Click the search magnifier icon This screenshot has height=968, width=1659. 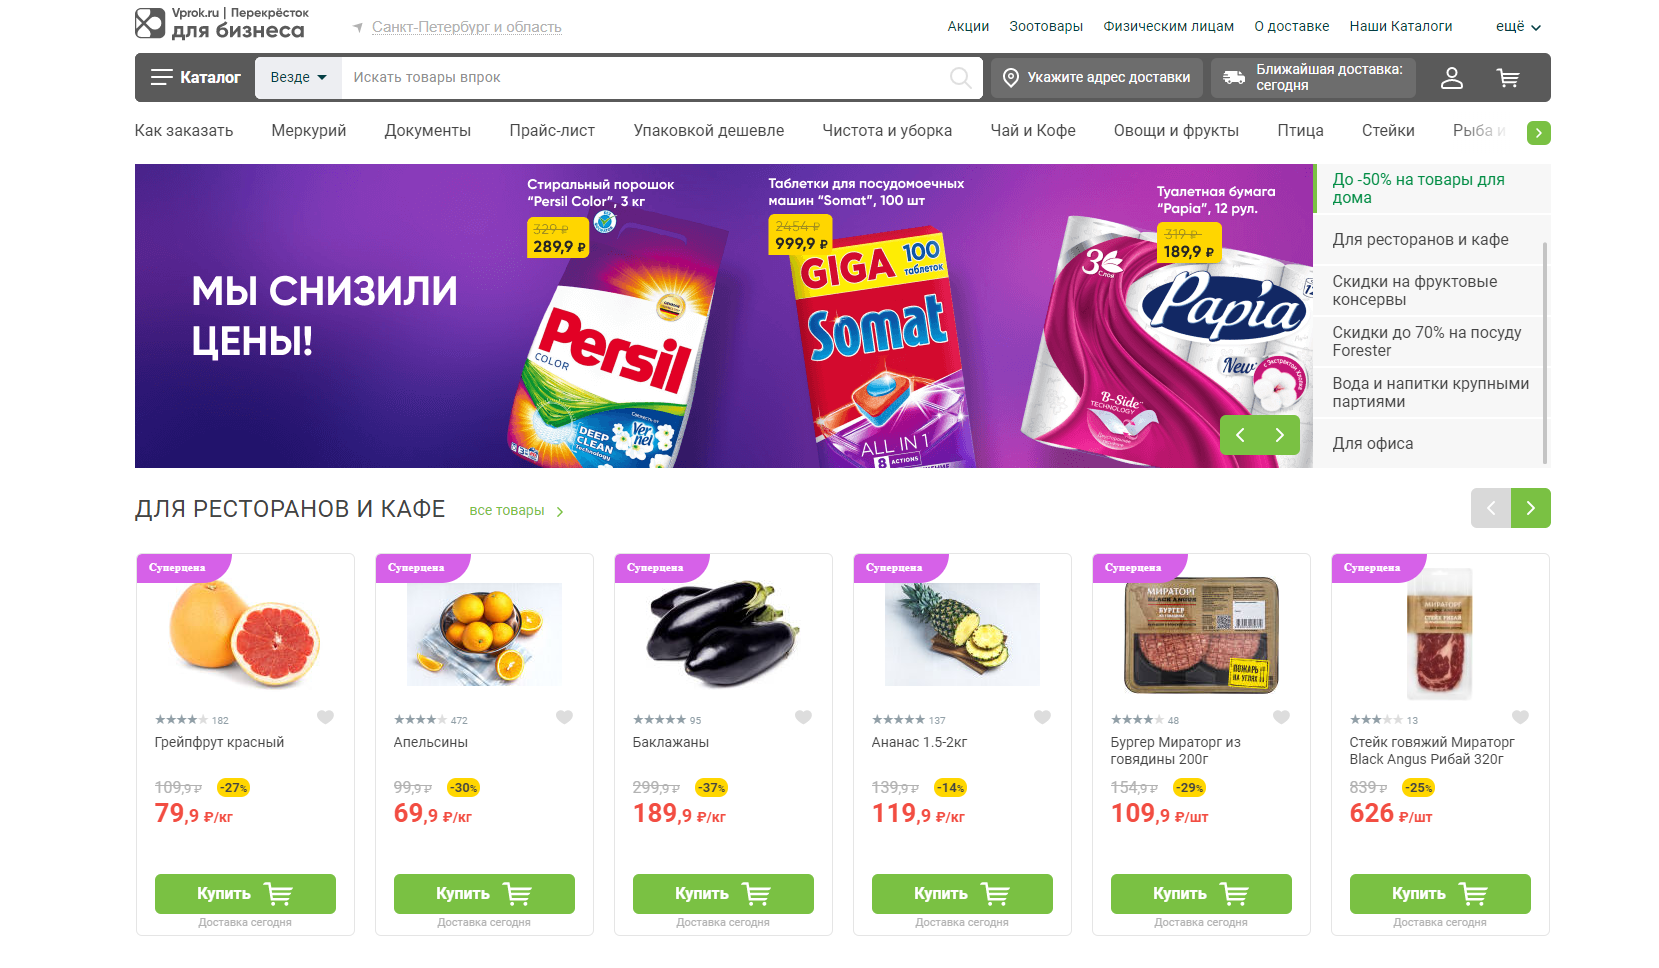coord(960,78)
